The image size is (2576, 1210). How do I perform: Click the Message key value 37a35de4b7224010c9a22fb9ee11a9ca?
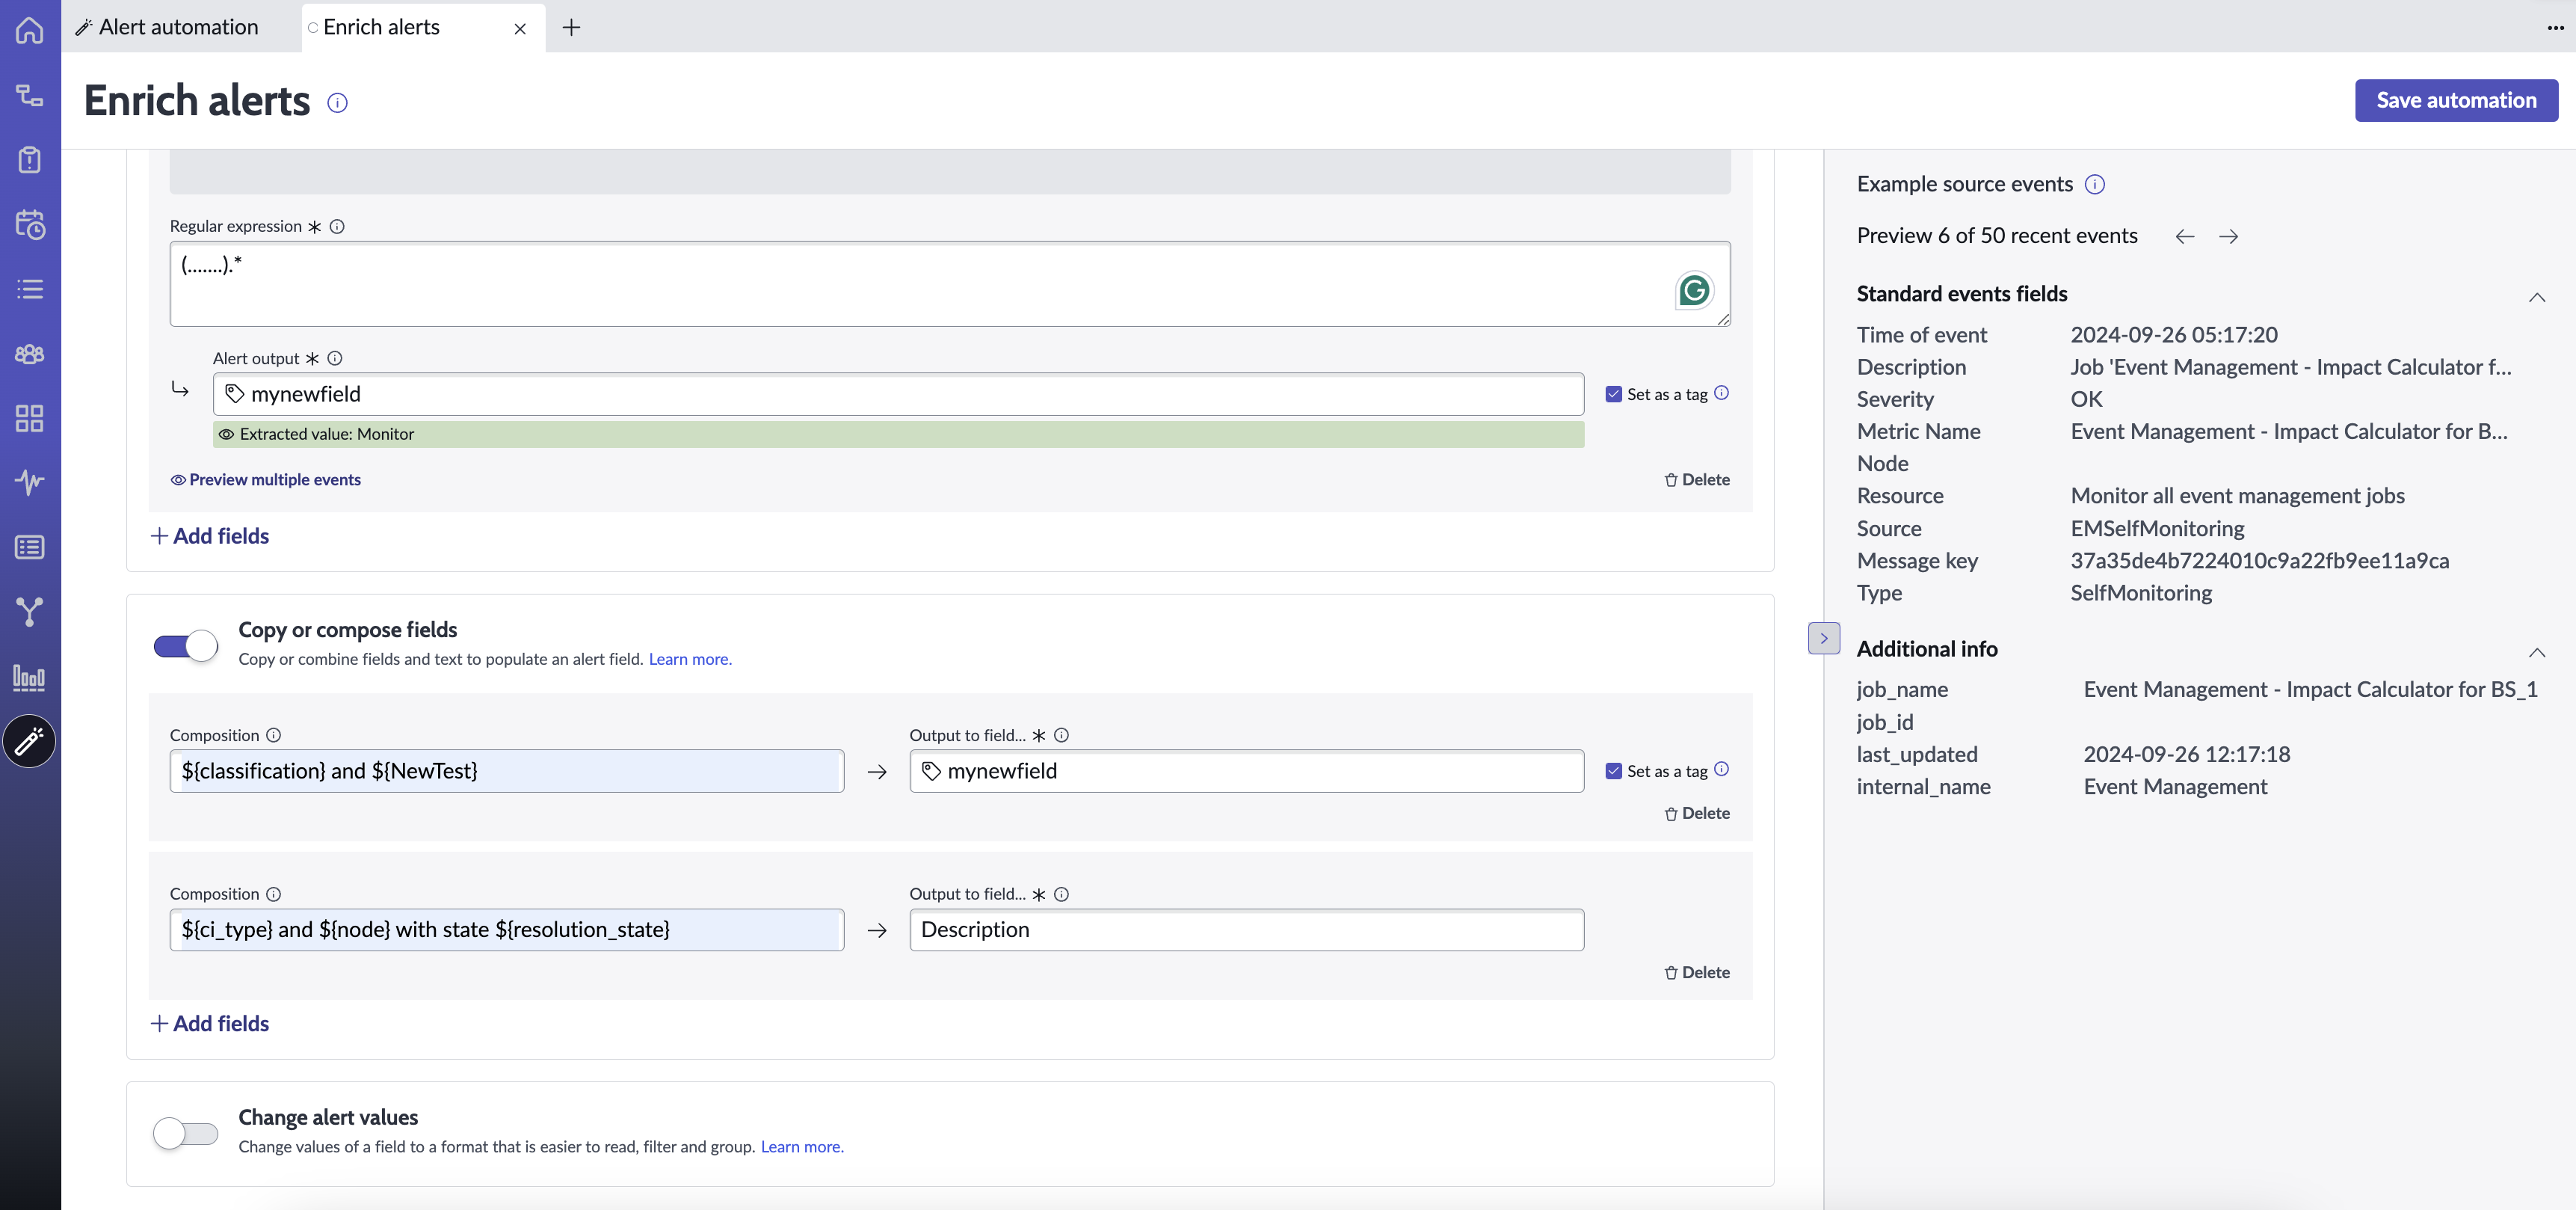[2259, 560]
